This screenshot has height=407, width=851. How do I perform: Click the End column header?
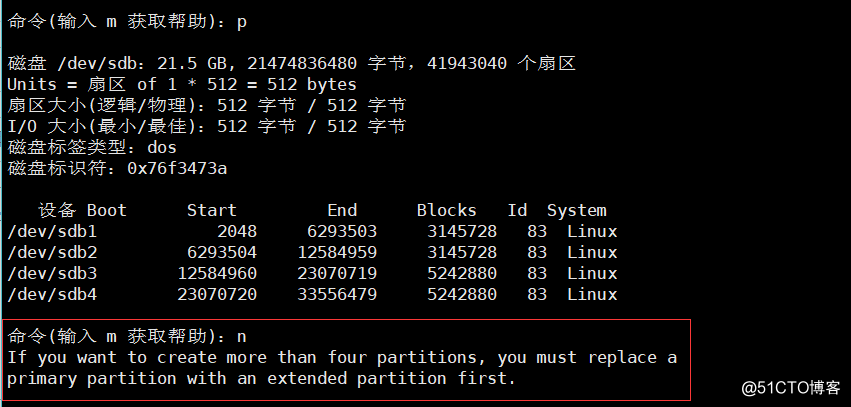click(x=342, y=211)
